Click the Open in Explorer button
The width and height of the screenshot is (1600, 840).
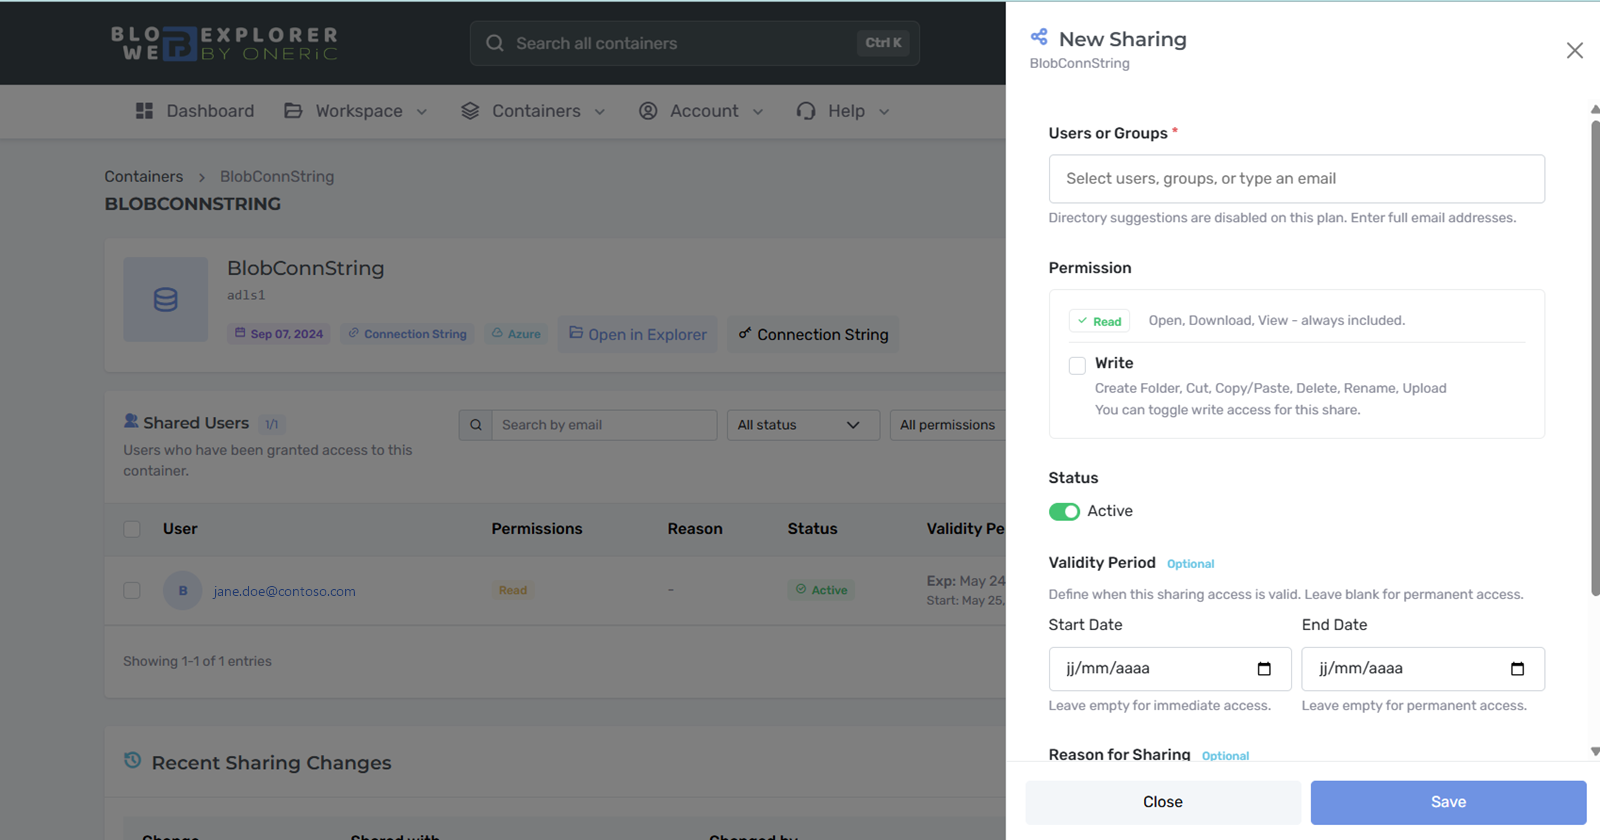[638, 334]
